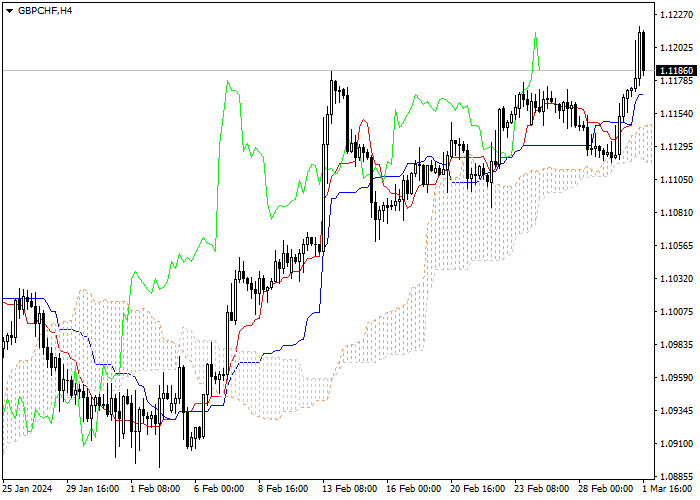
Task: Click the green Chikou span peak near 1.12025
Action: click(535, 33)
